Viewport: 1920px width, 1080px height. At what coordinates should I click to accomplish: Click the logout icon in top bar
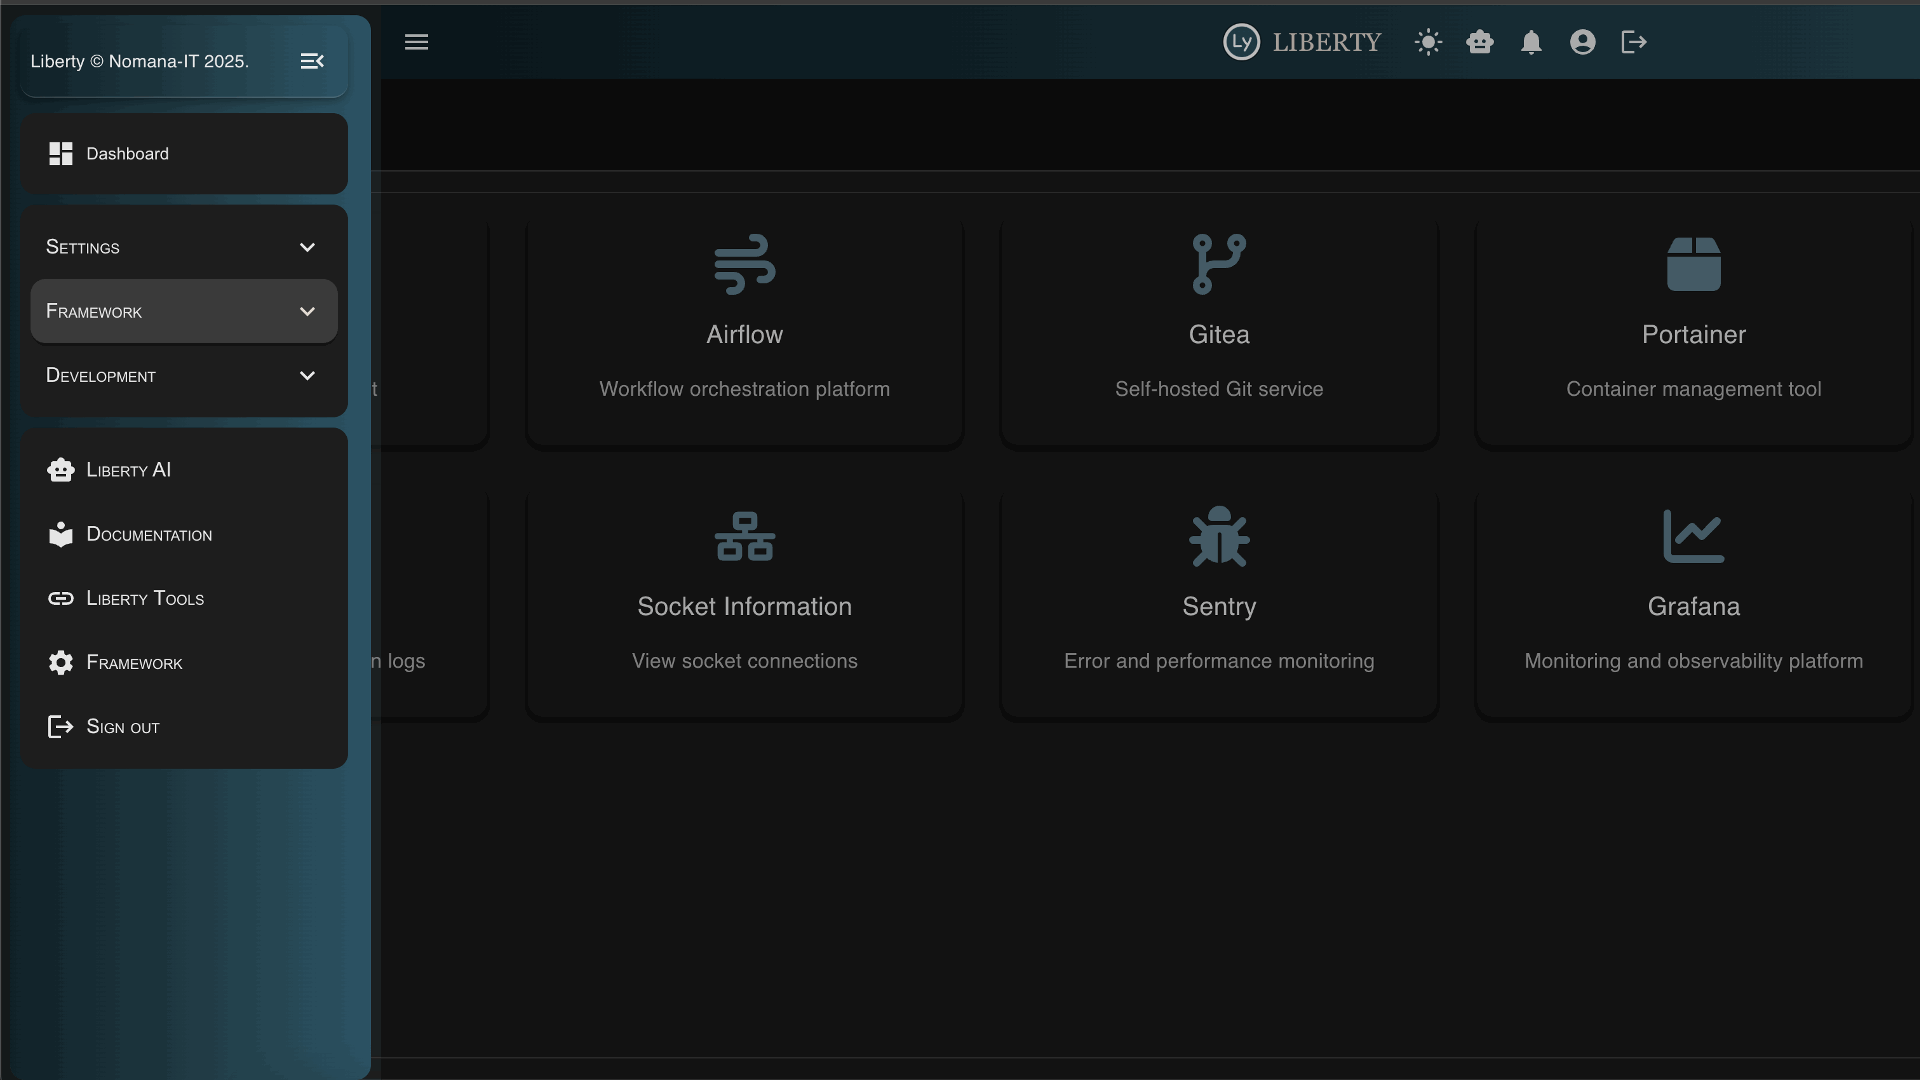click(x=1634, y=42)
